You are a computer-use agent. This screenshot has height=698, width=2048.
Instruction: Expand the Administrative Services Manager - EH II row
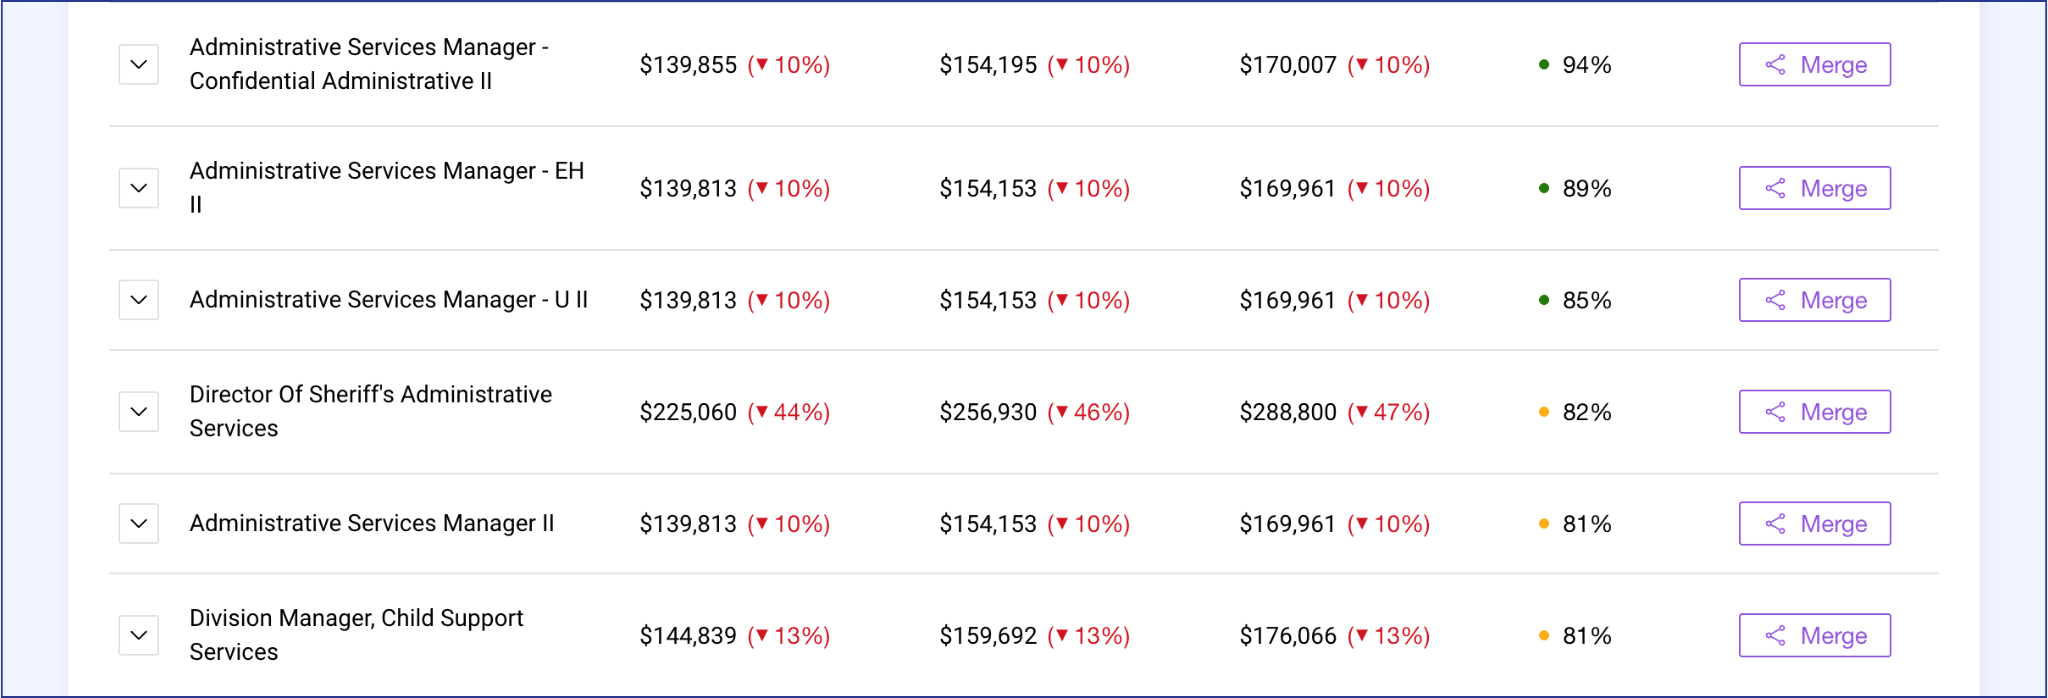tap(139, 188)
